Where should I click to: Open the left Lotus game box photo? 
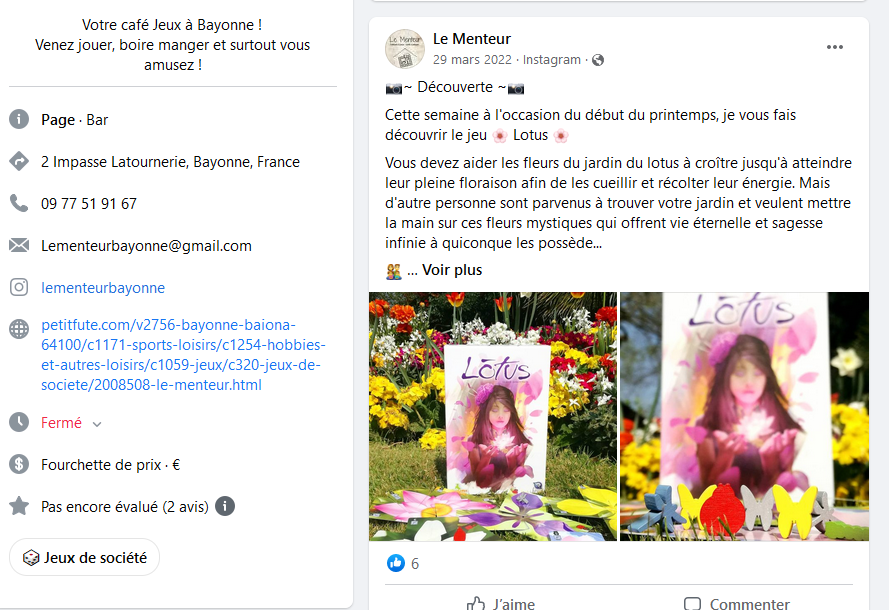(x=493, y=416)
